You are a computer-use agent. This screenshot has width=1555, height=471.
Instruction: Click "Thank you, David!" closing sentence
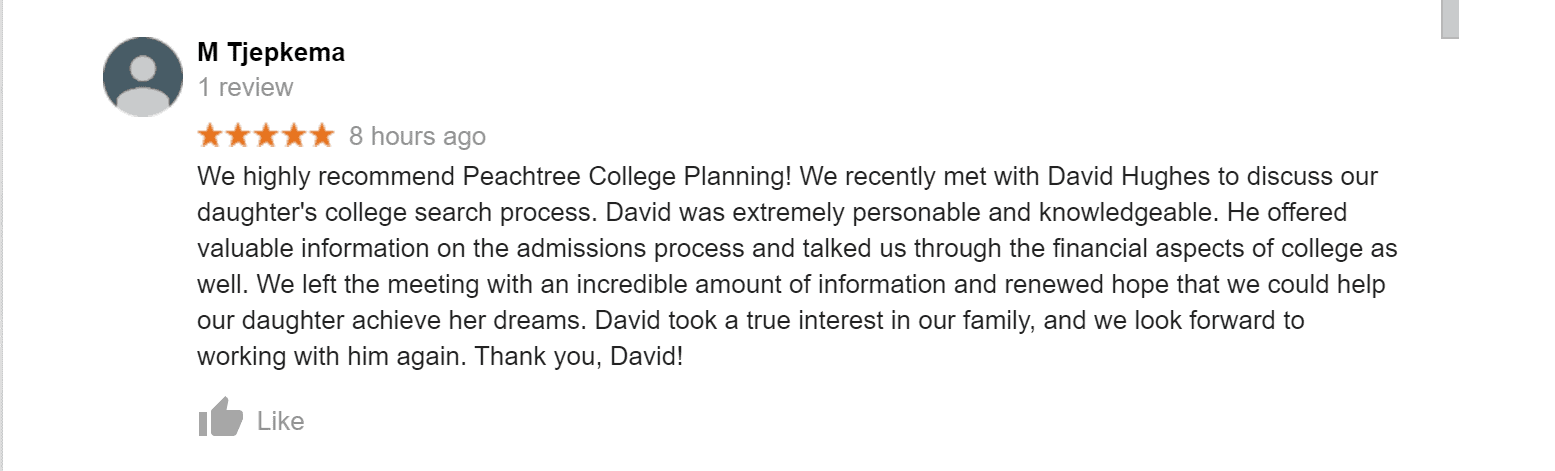(579, 357)
